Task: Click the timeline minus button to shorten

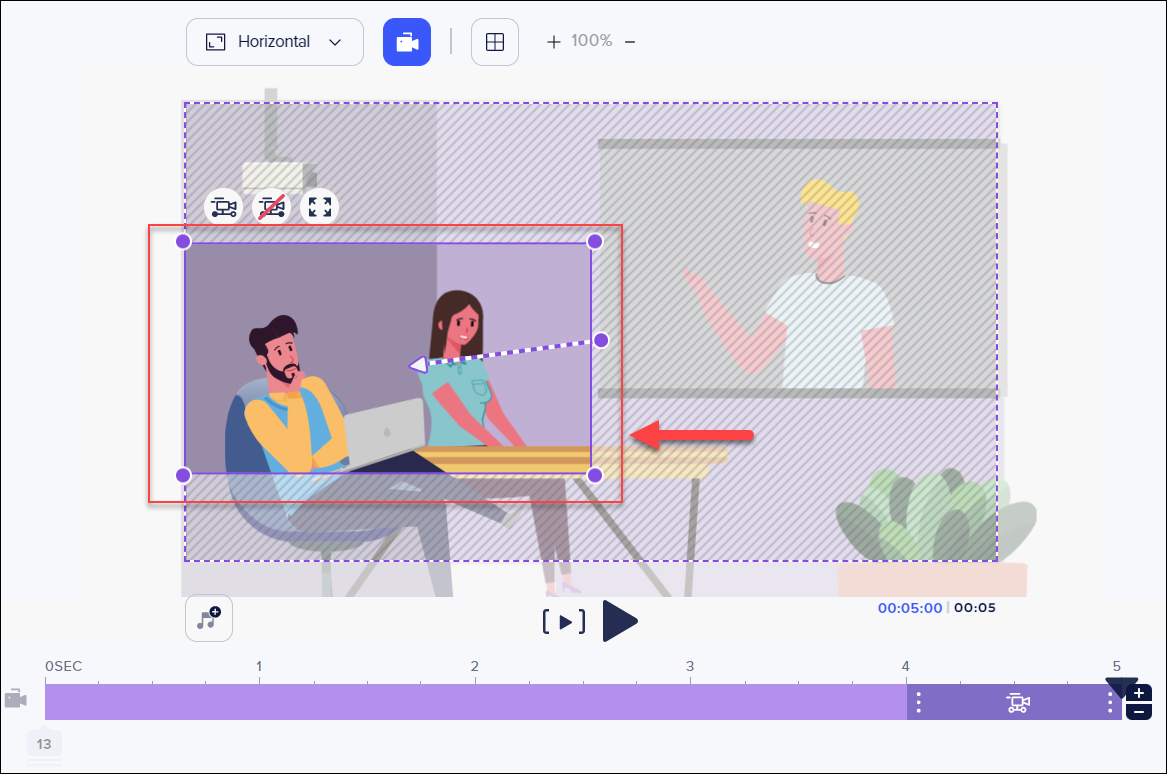Action: click(1139, 712)
